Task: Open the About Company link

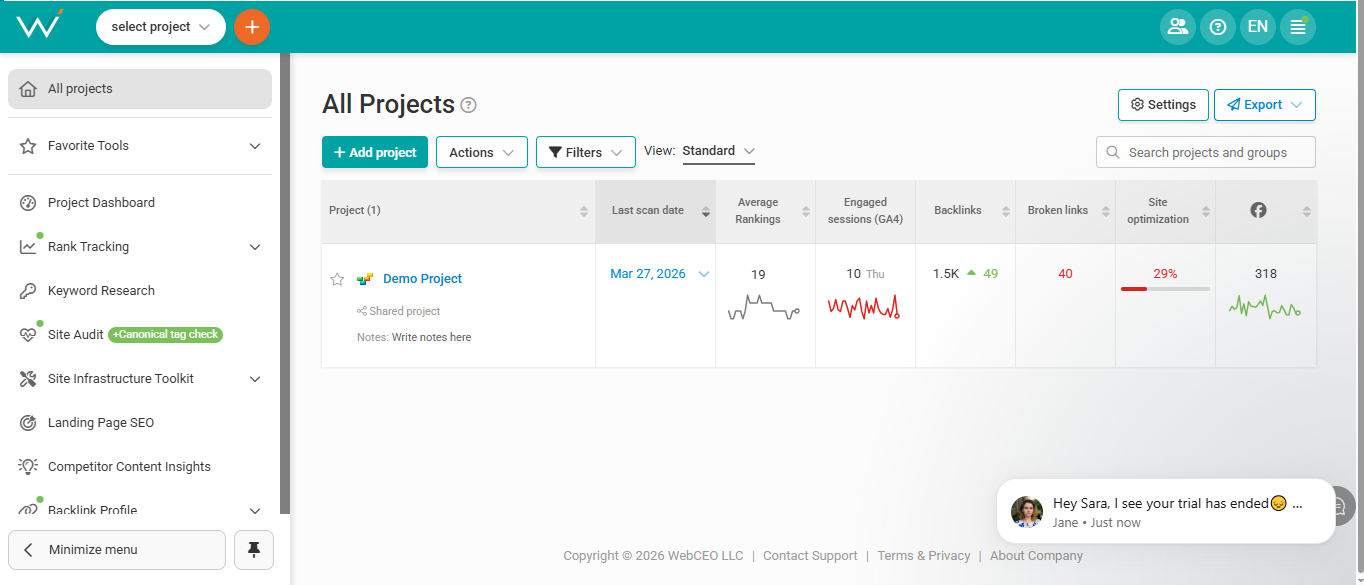Action: click(x=1036, y=556)
